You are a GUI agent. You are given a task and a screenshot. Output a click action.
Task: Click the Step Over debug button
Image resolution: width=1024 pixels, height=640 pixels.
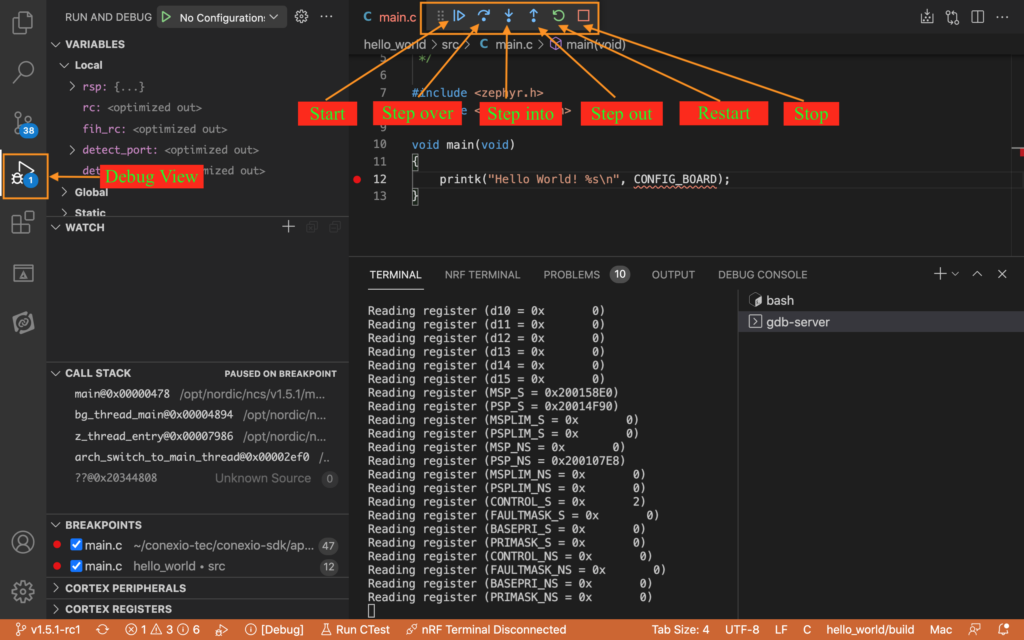484,16
